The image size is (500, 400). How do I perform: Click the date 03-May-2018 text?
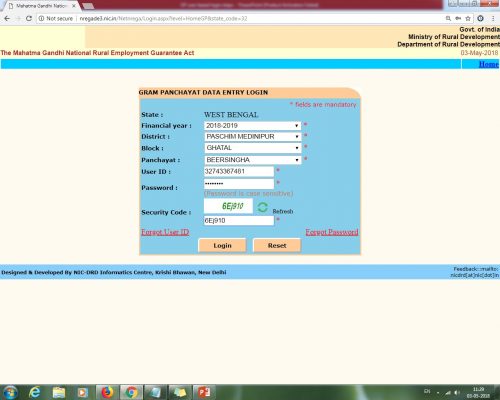click(x=479, y=53)
